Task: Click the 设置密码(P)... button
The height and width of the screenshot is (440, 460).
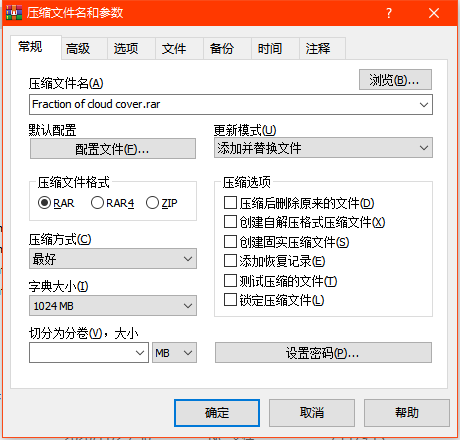Action: point(323,353)
